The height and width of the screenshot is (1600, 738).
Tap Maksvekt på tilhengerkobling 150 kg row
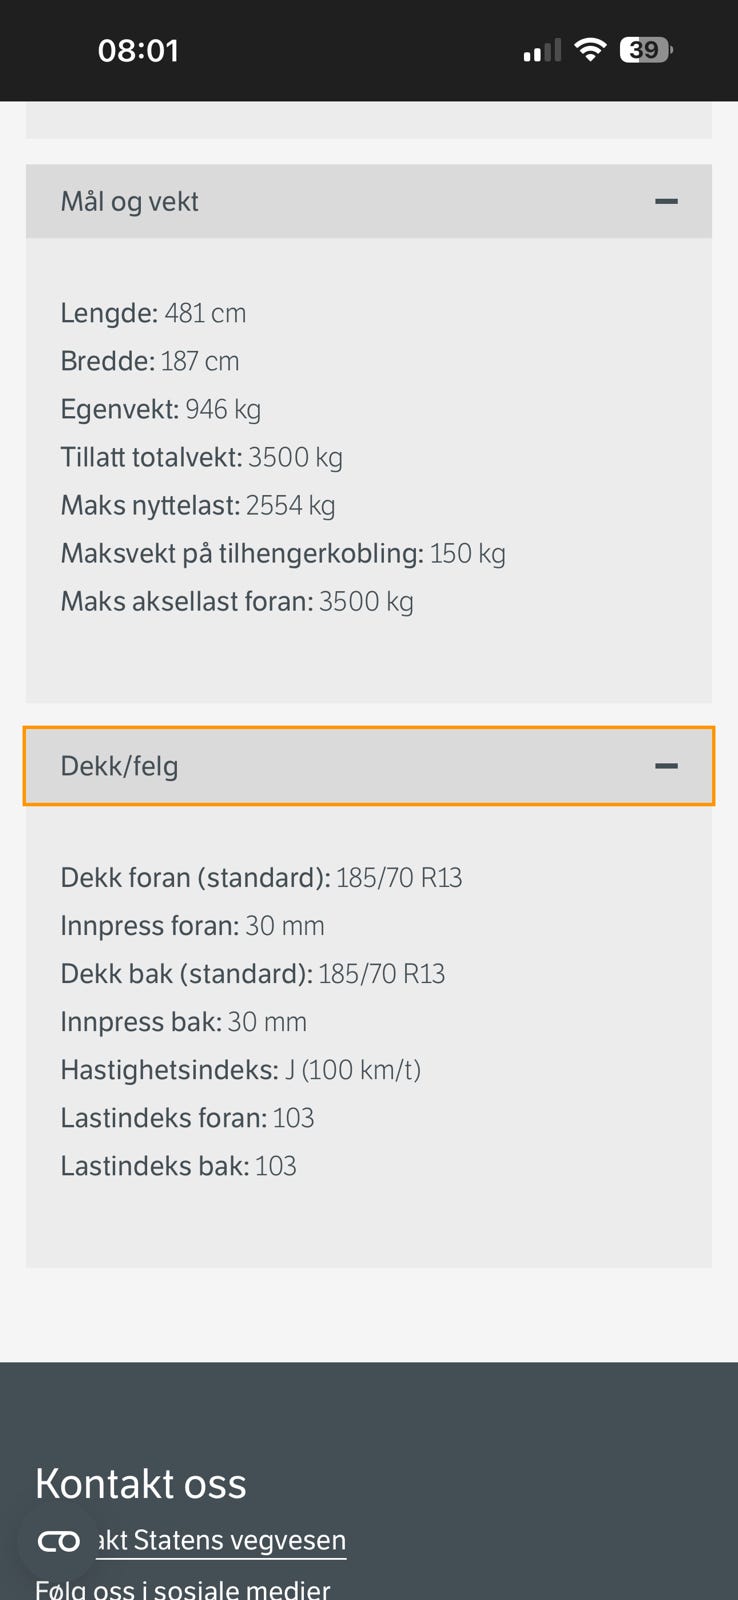point(283,553)
